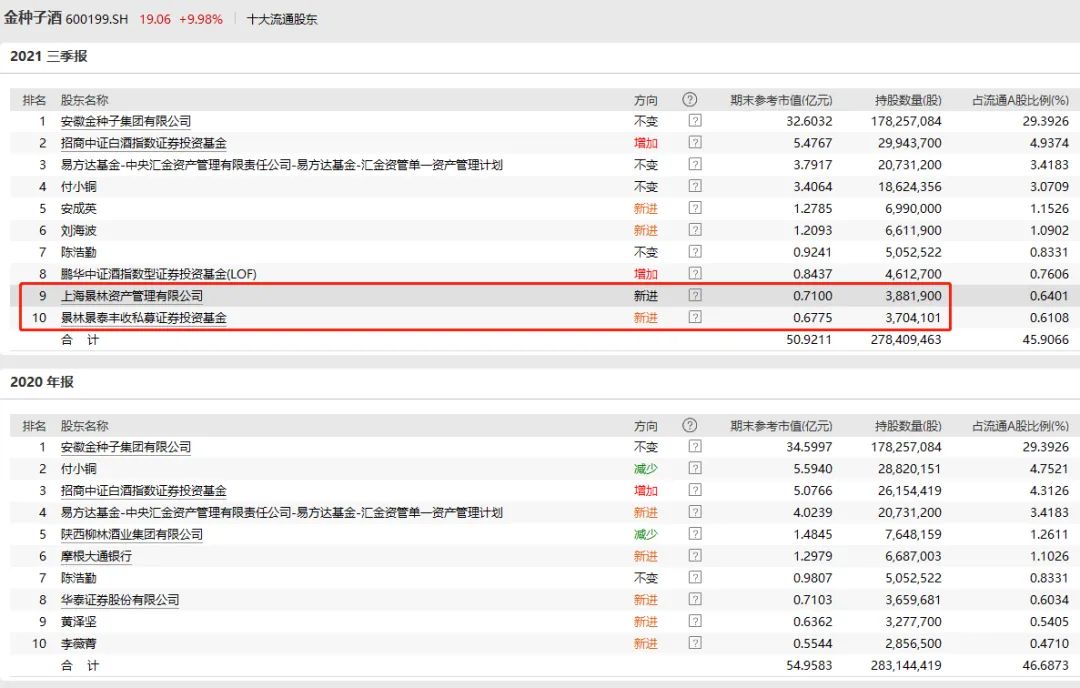Click the question icon in 摩根大通银行 row
This screenshot has height=688, width=1080.
(x=695, y=556)
